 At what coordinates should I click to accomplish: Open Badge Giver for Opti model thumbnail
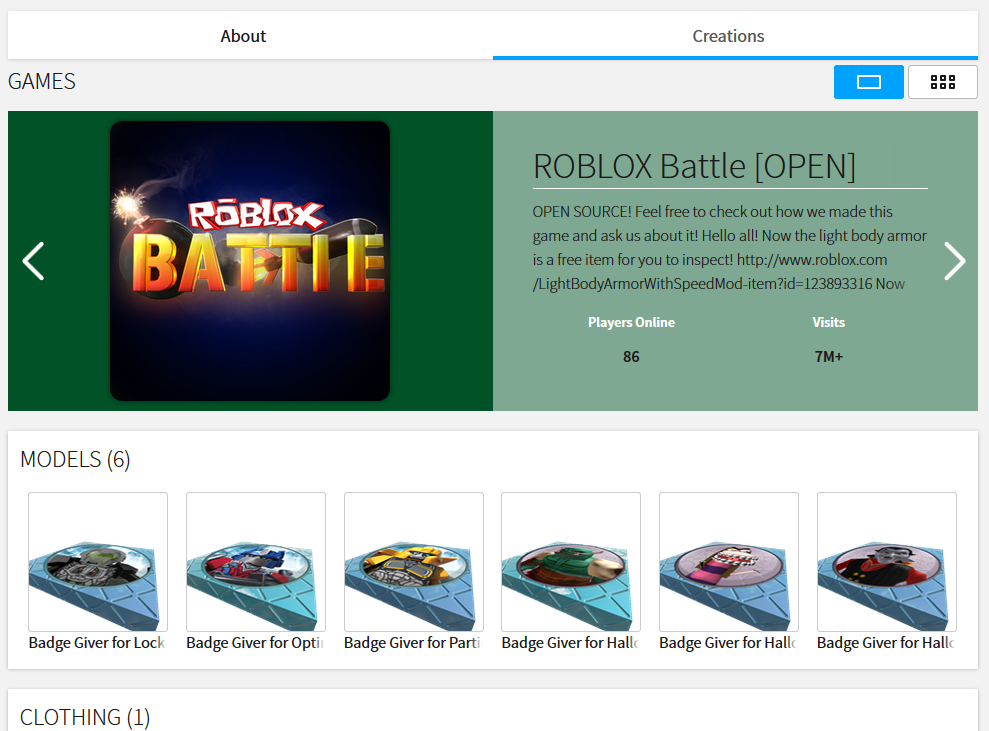tap(255, 561)
